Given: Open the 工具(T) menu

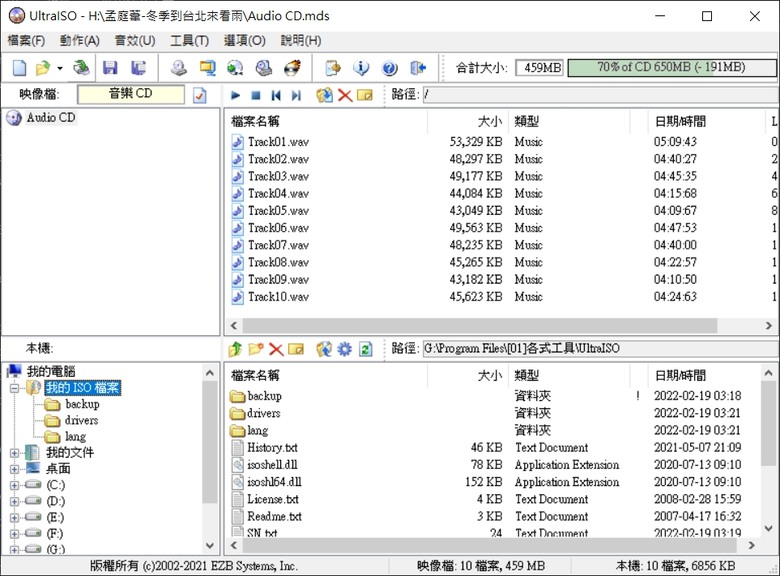Looking at the screenshot, I should (190, 40).
